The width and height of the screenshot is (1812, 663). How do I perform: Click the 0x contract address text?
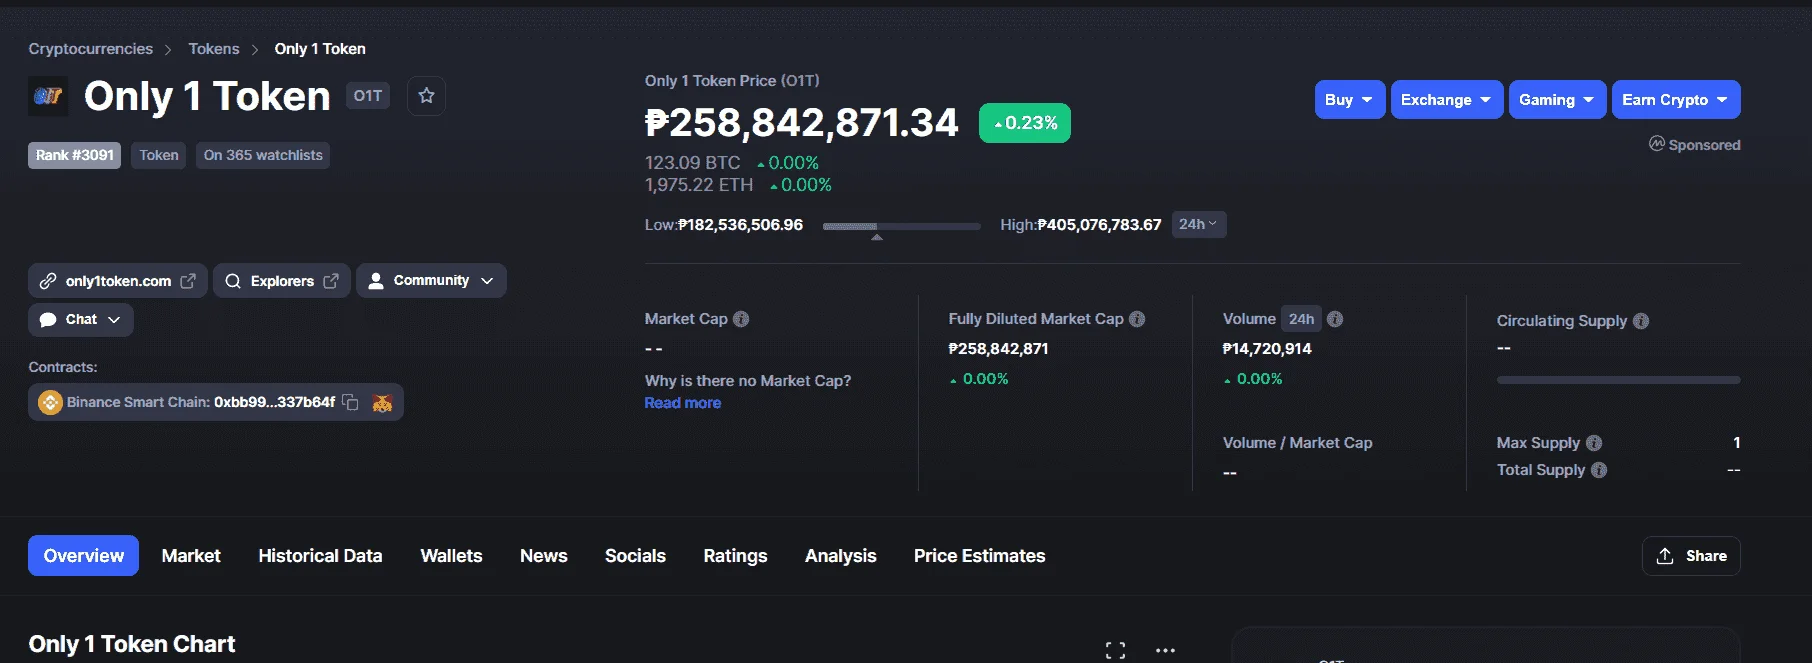[x=274, y=402]
